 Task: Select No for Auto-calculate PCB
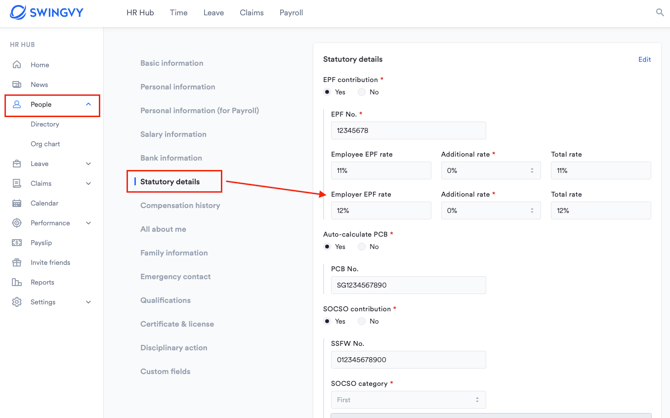coord(362,246)
